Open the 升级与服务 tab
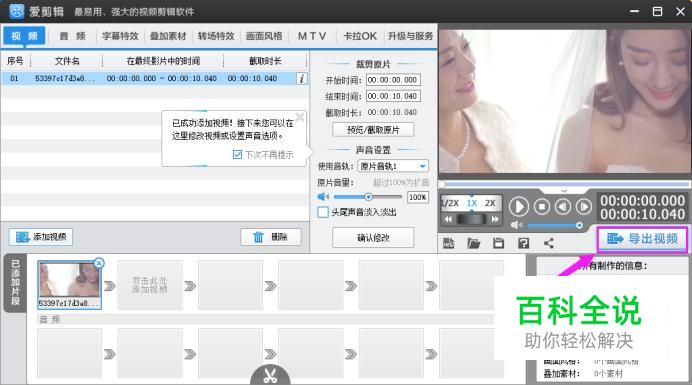Image resolution: width=692 pixels, height=385 pixels. click(x=410, y=36)
